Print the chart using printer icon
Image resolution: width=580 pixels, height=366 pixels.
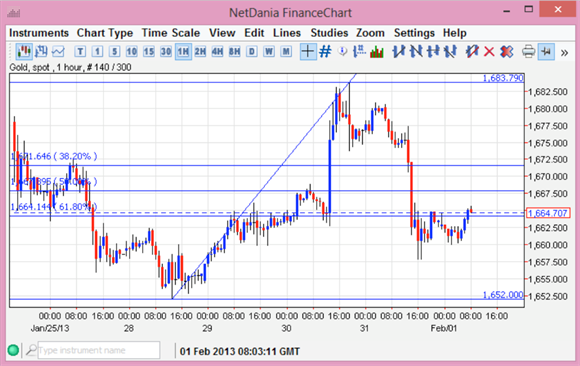point(528,51)
